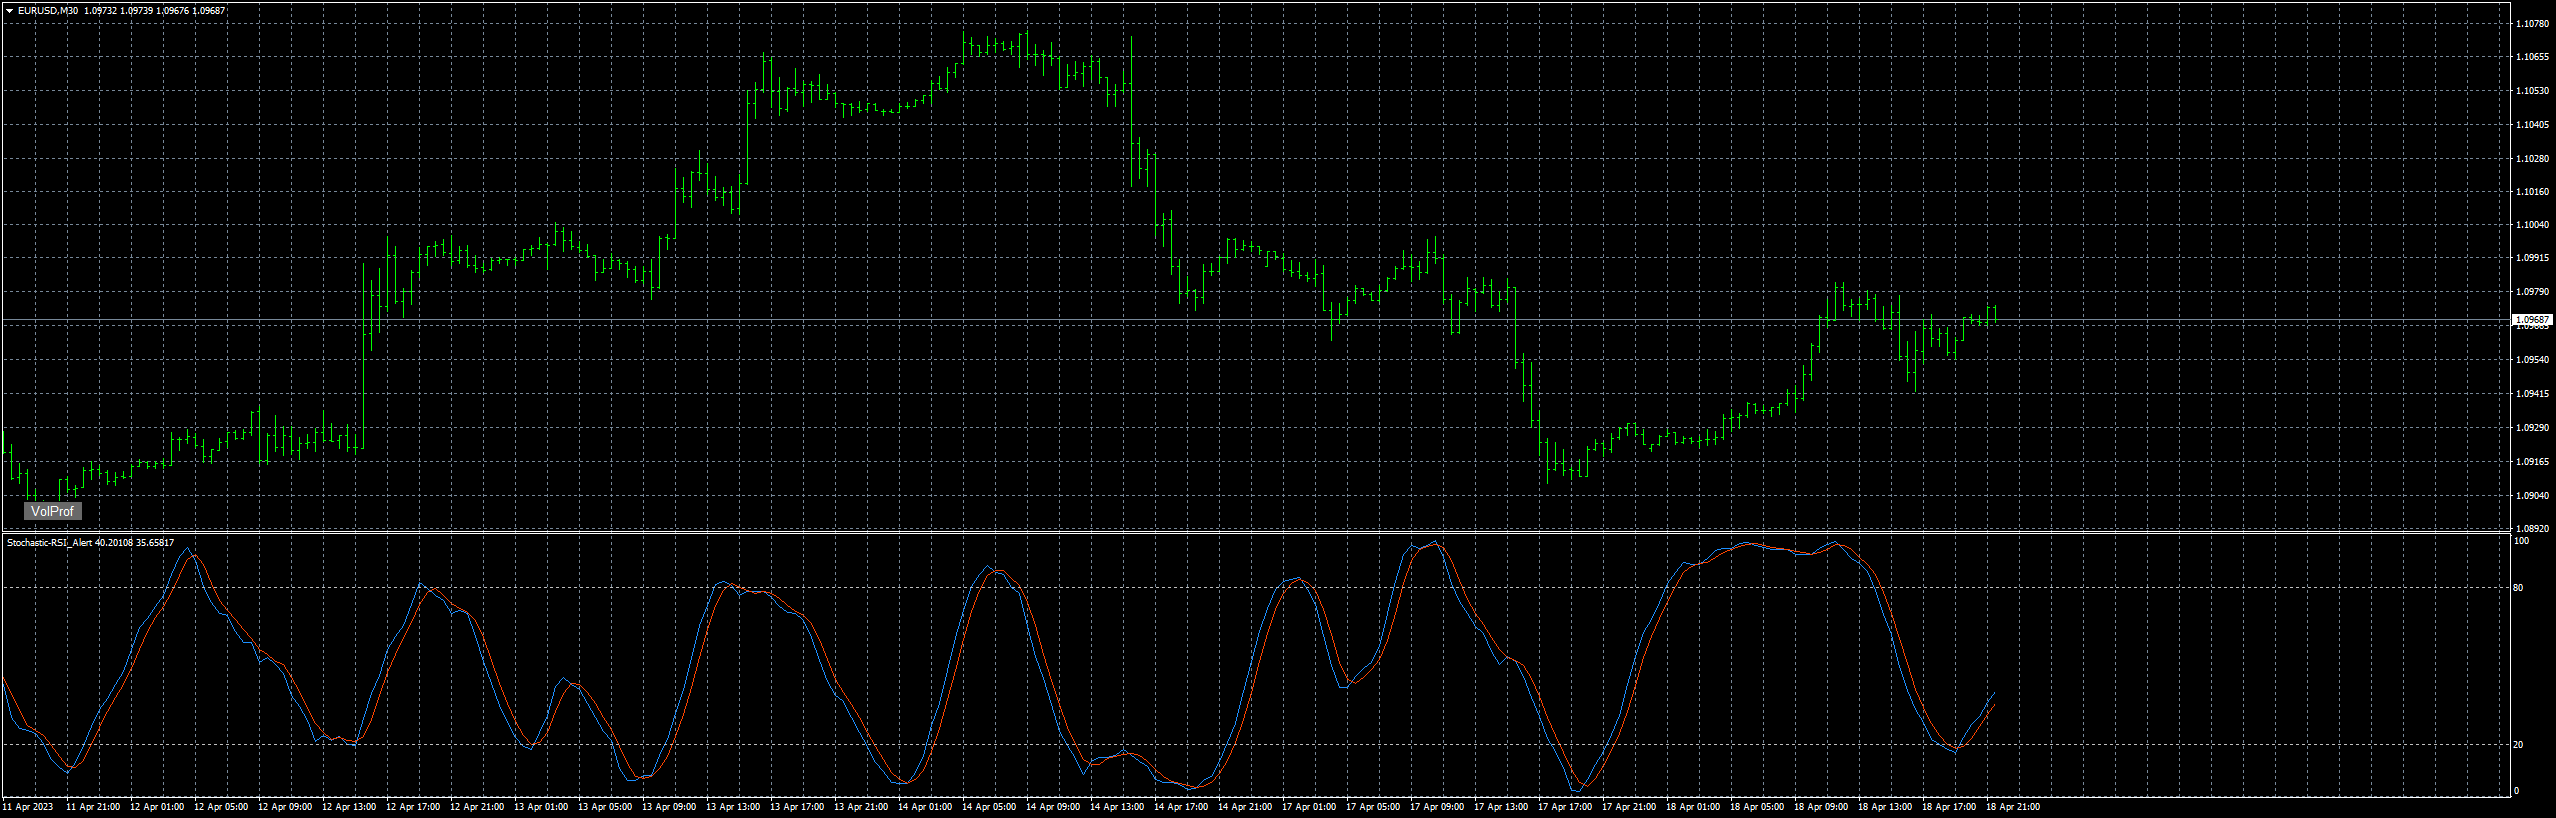Screen dimensions: 2556x818
Task: Click the 17 Apr 09:00 time label
Action: (x=1437, y=807)
